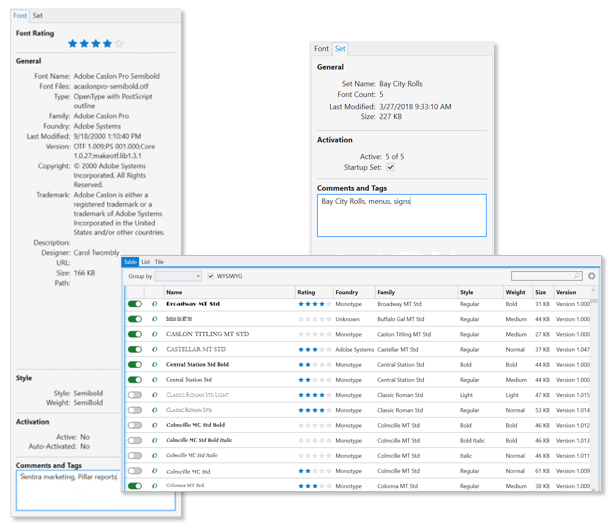This screenshot has width=614, height=531.
Task: Sort the table by Family column header
Action: [416, 292]
